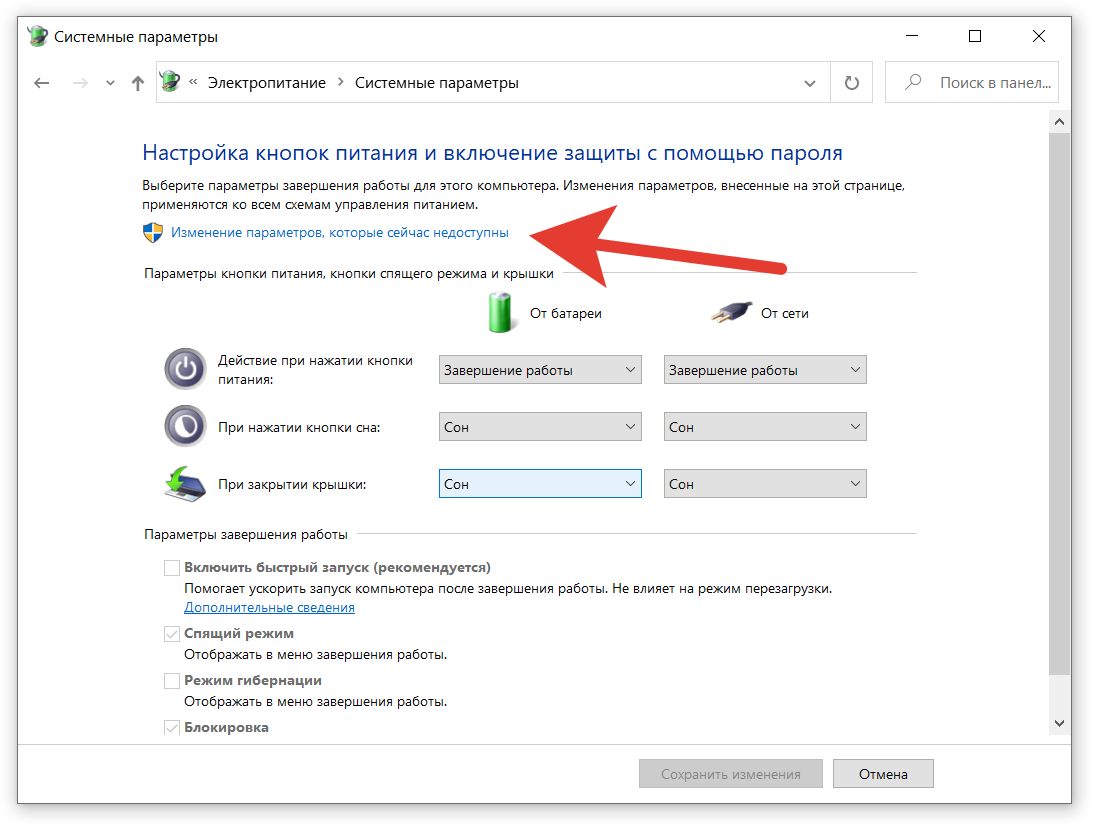Open power button action dropdown for battery

(540, 370)
